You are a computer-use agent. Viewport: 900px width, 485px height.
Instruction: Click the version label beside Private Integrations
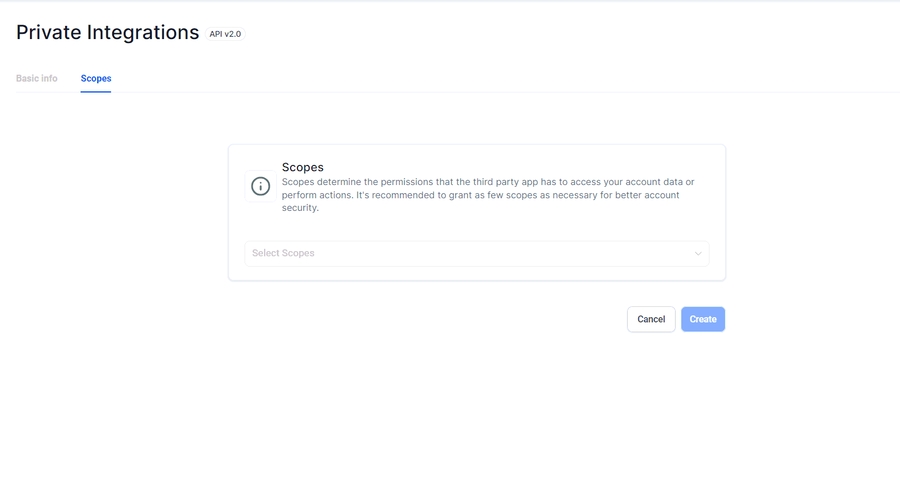coord(225,34)
